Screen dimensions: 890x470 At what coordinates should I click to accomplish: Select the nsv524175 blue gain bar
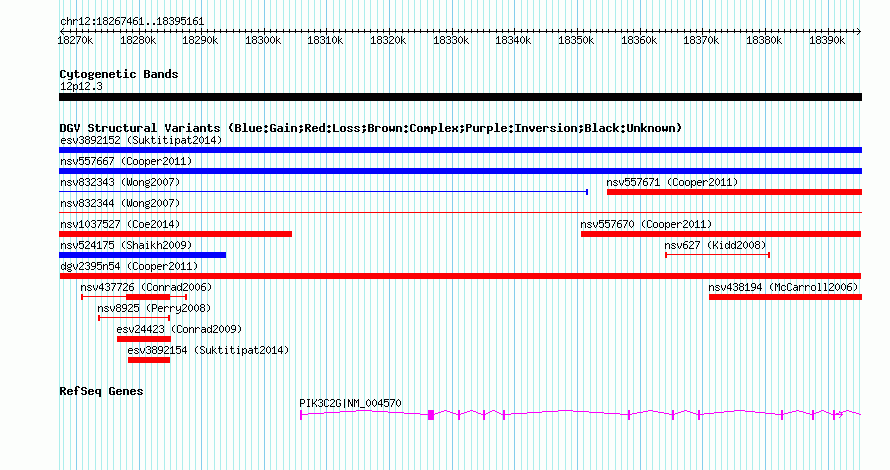(x=142, y=255)
